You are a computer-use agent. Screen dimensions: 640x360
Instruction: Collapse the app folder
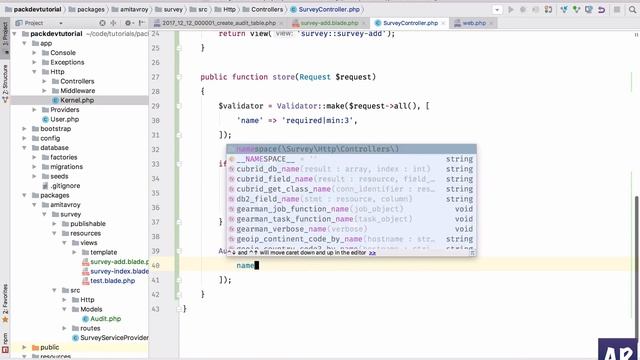[x=24, y=43]
